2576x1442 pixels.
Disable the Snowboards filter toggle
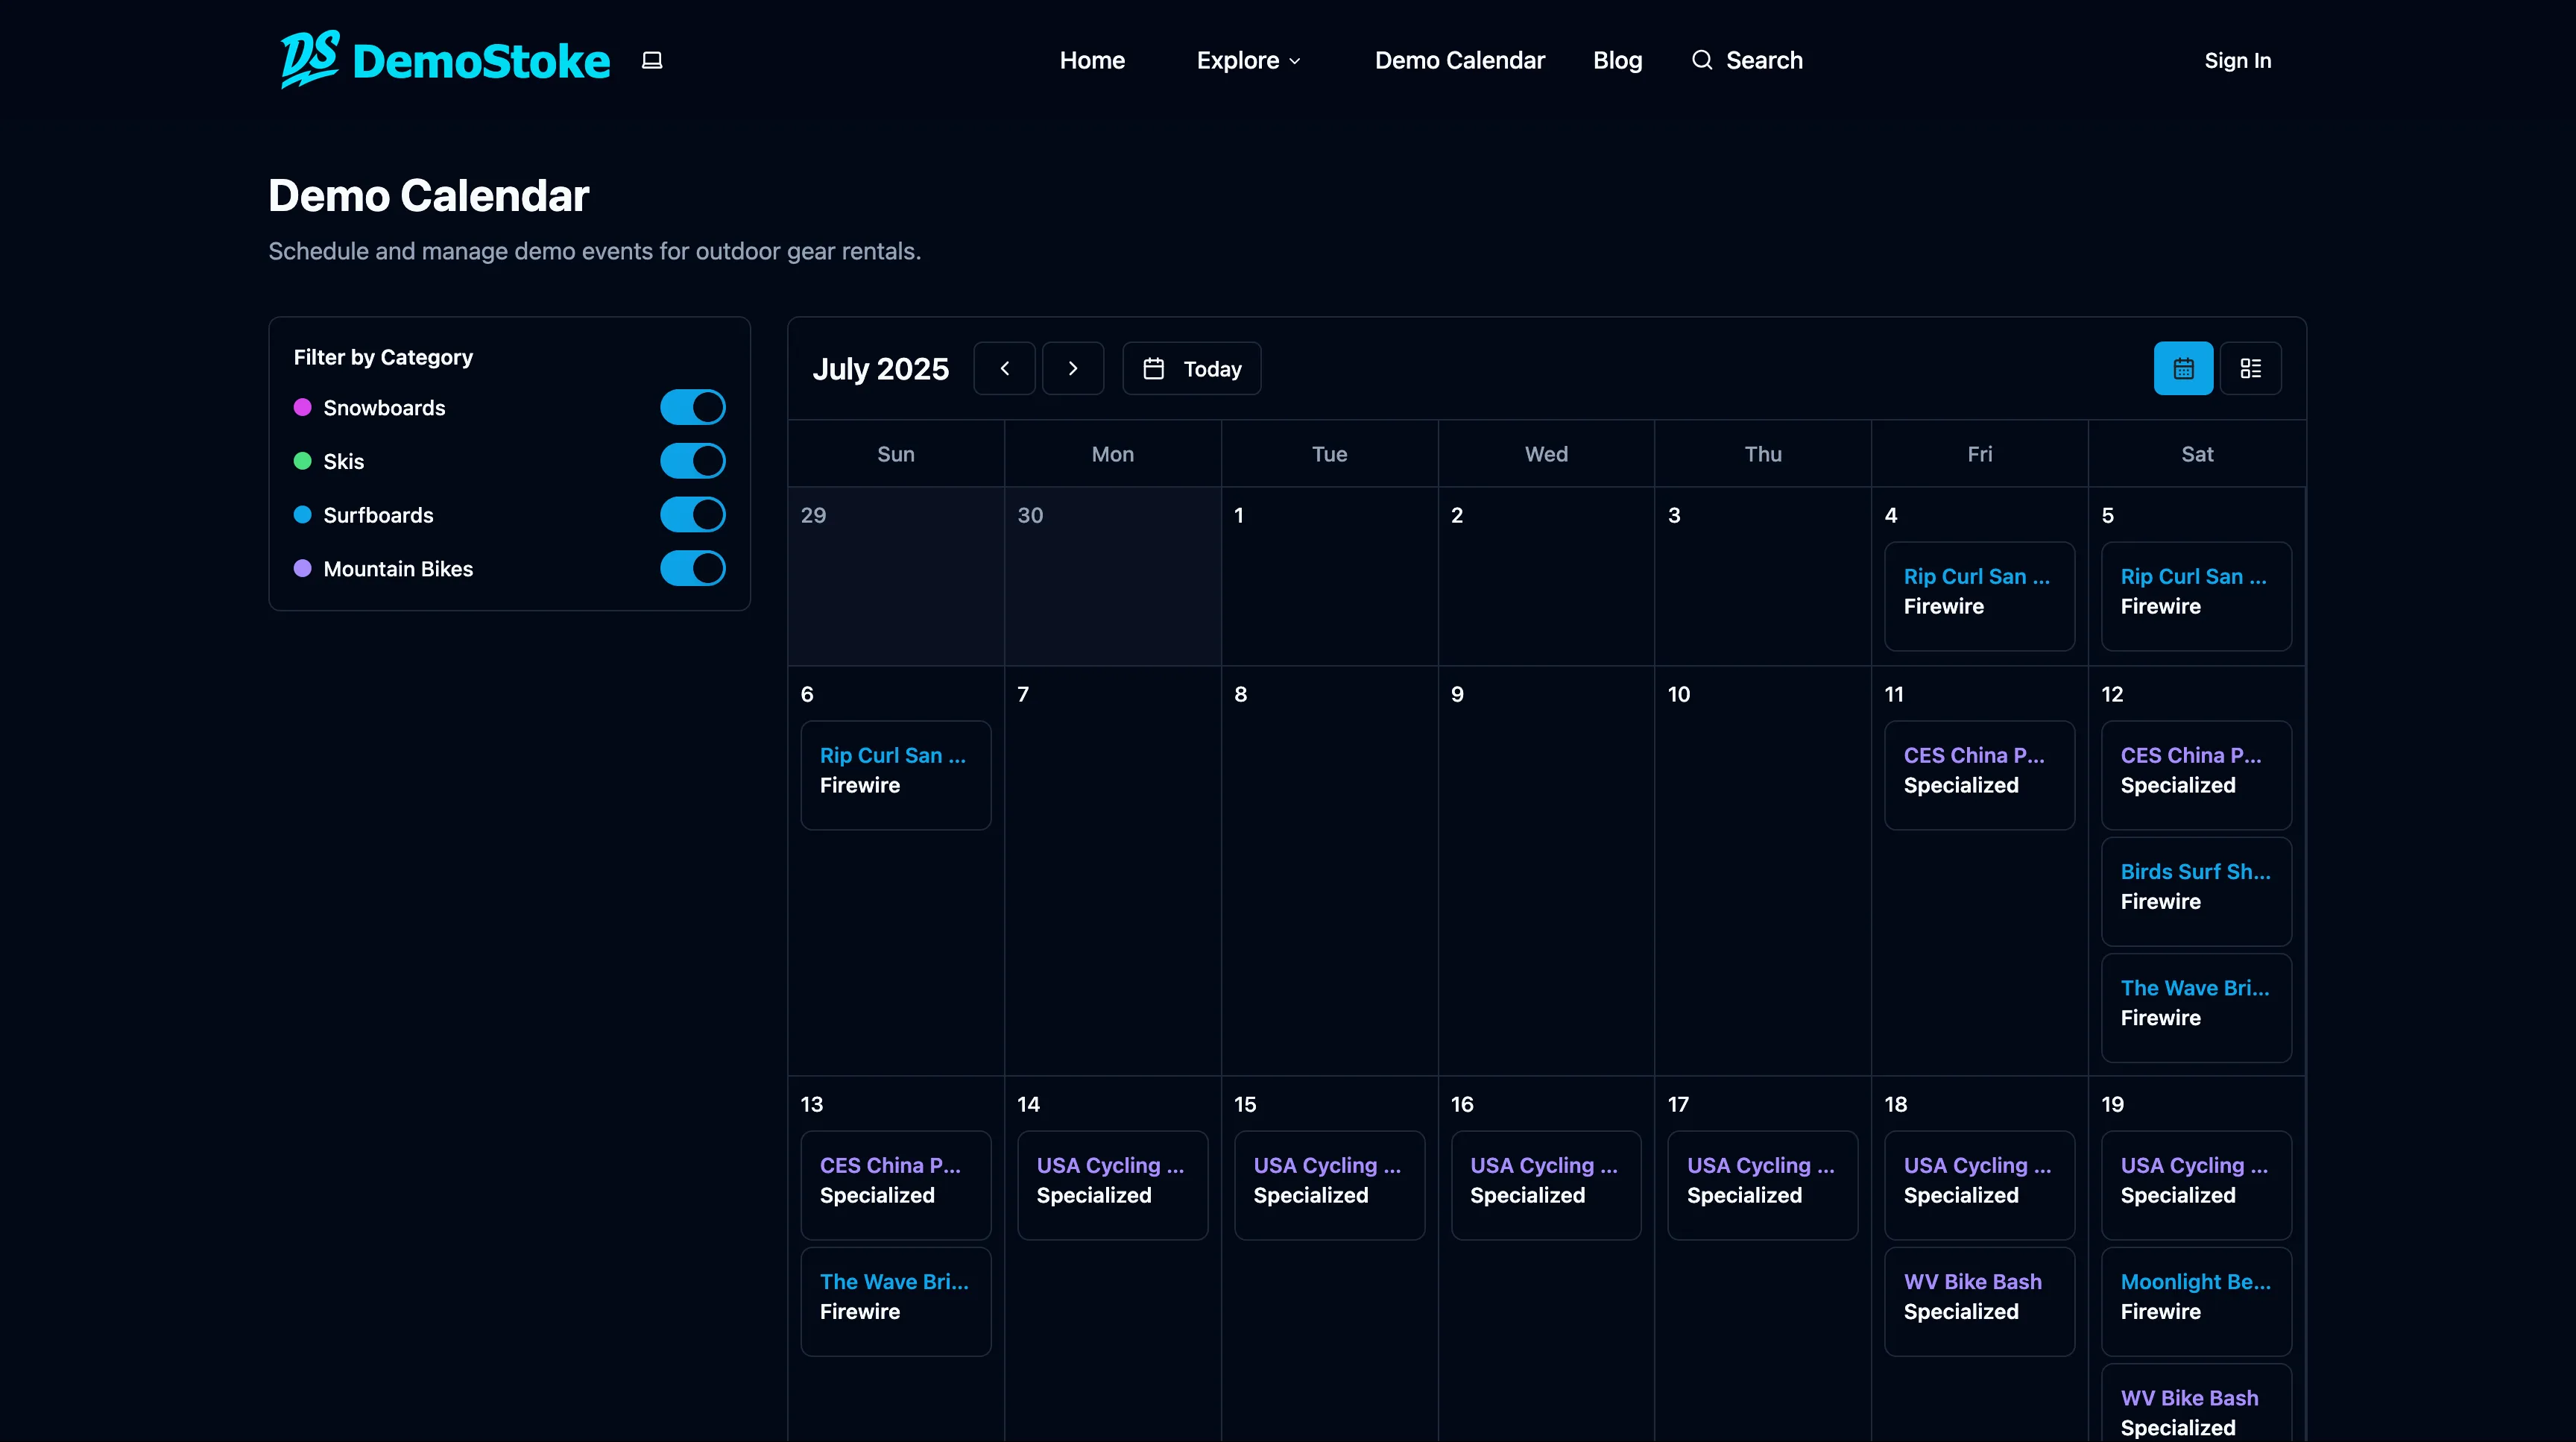[692, 407]
